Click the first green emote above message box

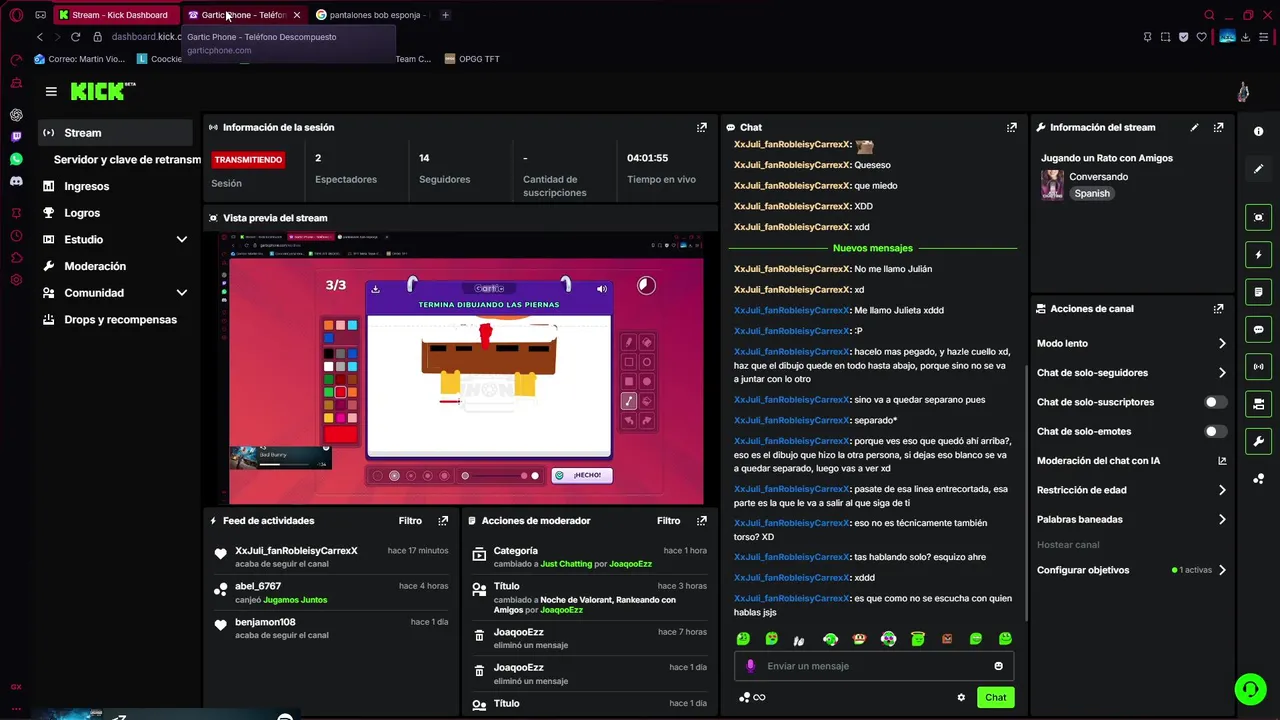point(743,639)
